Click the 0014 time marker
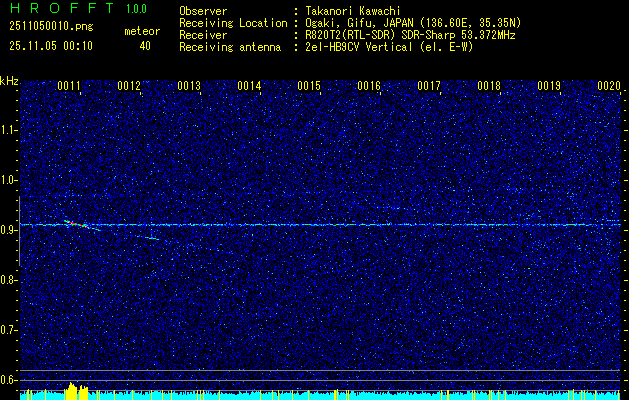 pyautogui.click(x=249, y=86)
